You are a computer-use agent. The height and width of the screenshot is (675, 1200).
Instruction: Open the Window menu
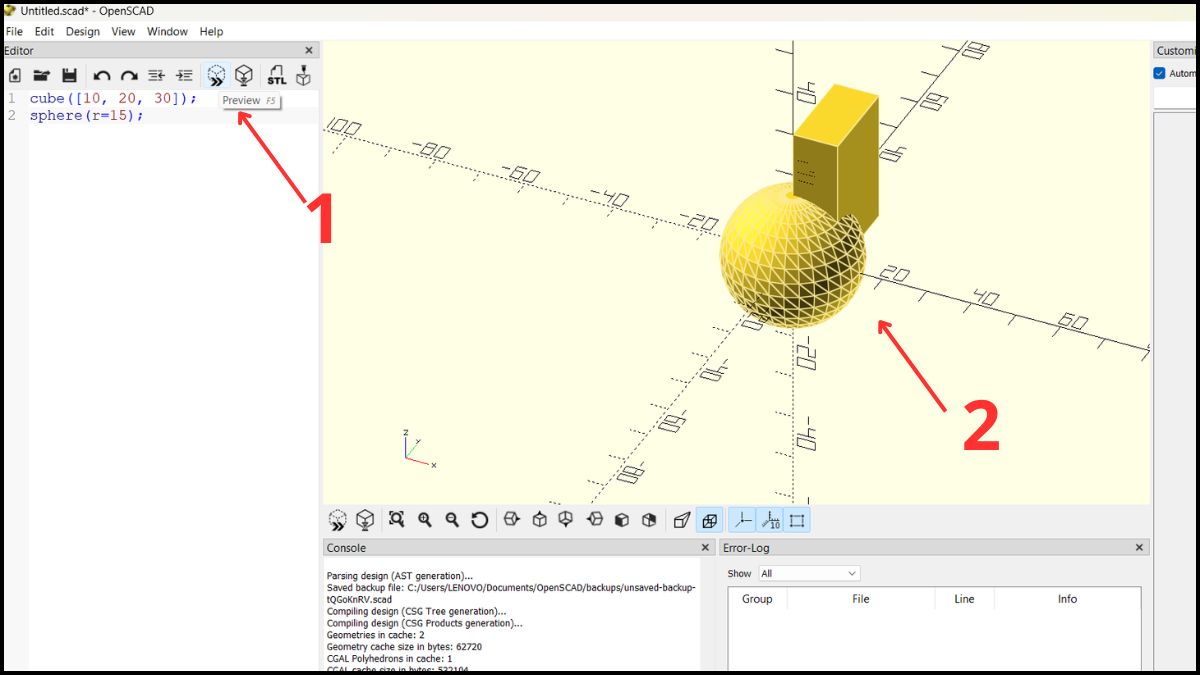167,31
